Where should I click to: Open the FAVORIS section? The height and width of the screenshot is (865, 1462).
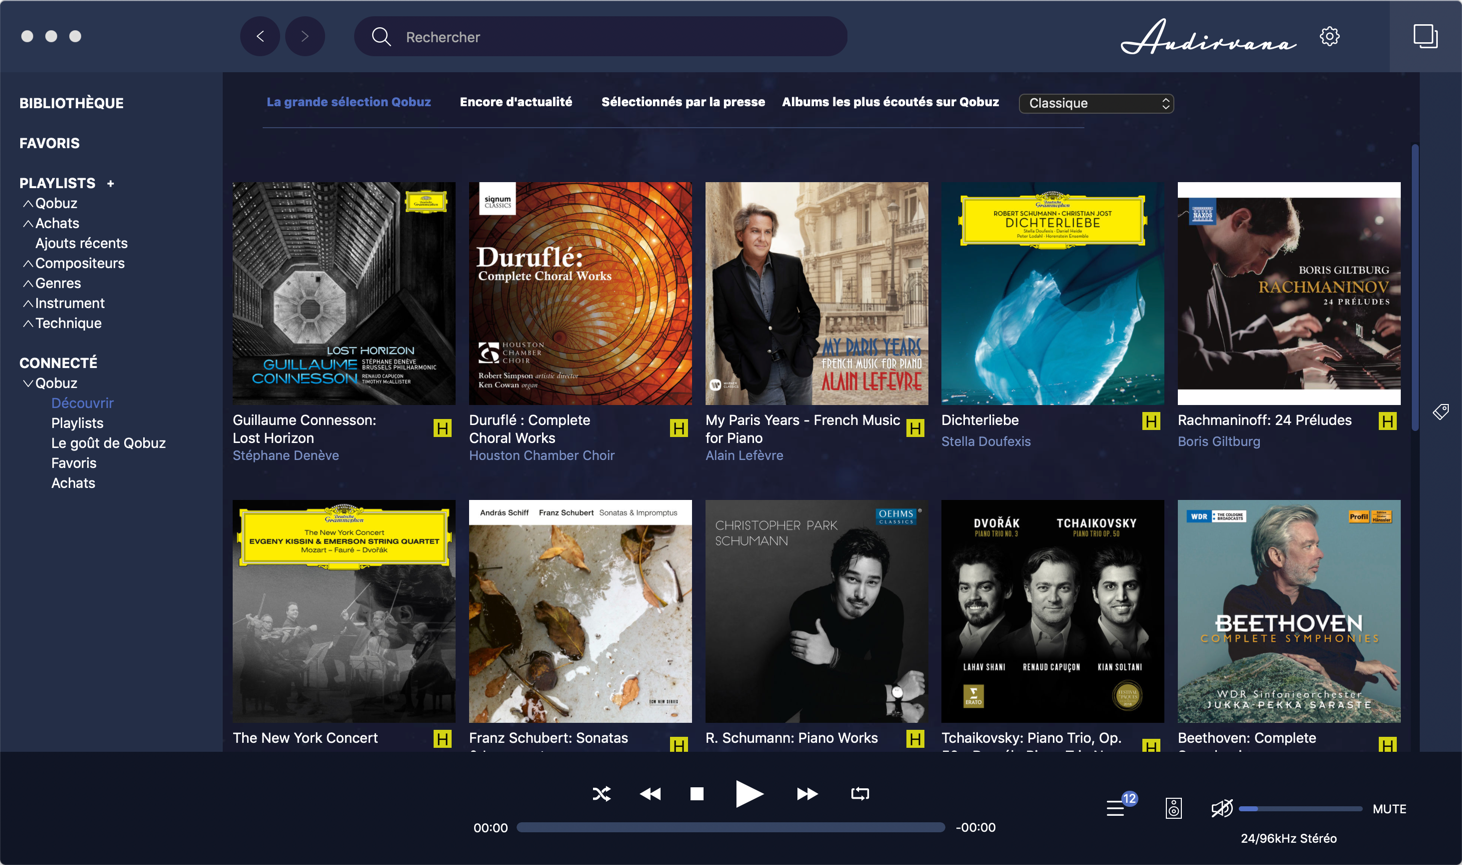click(50, 143)
